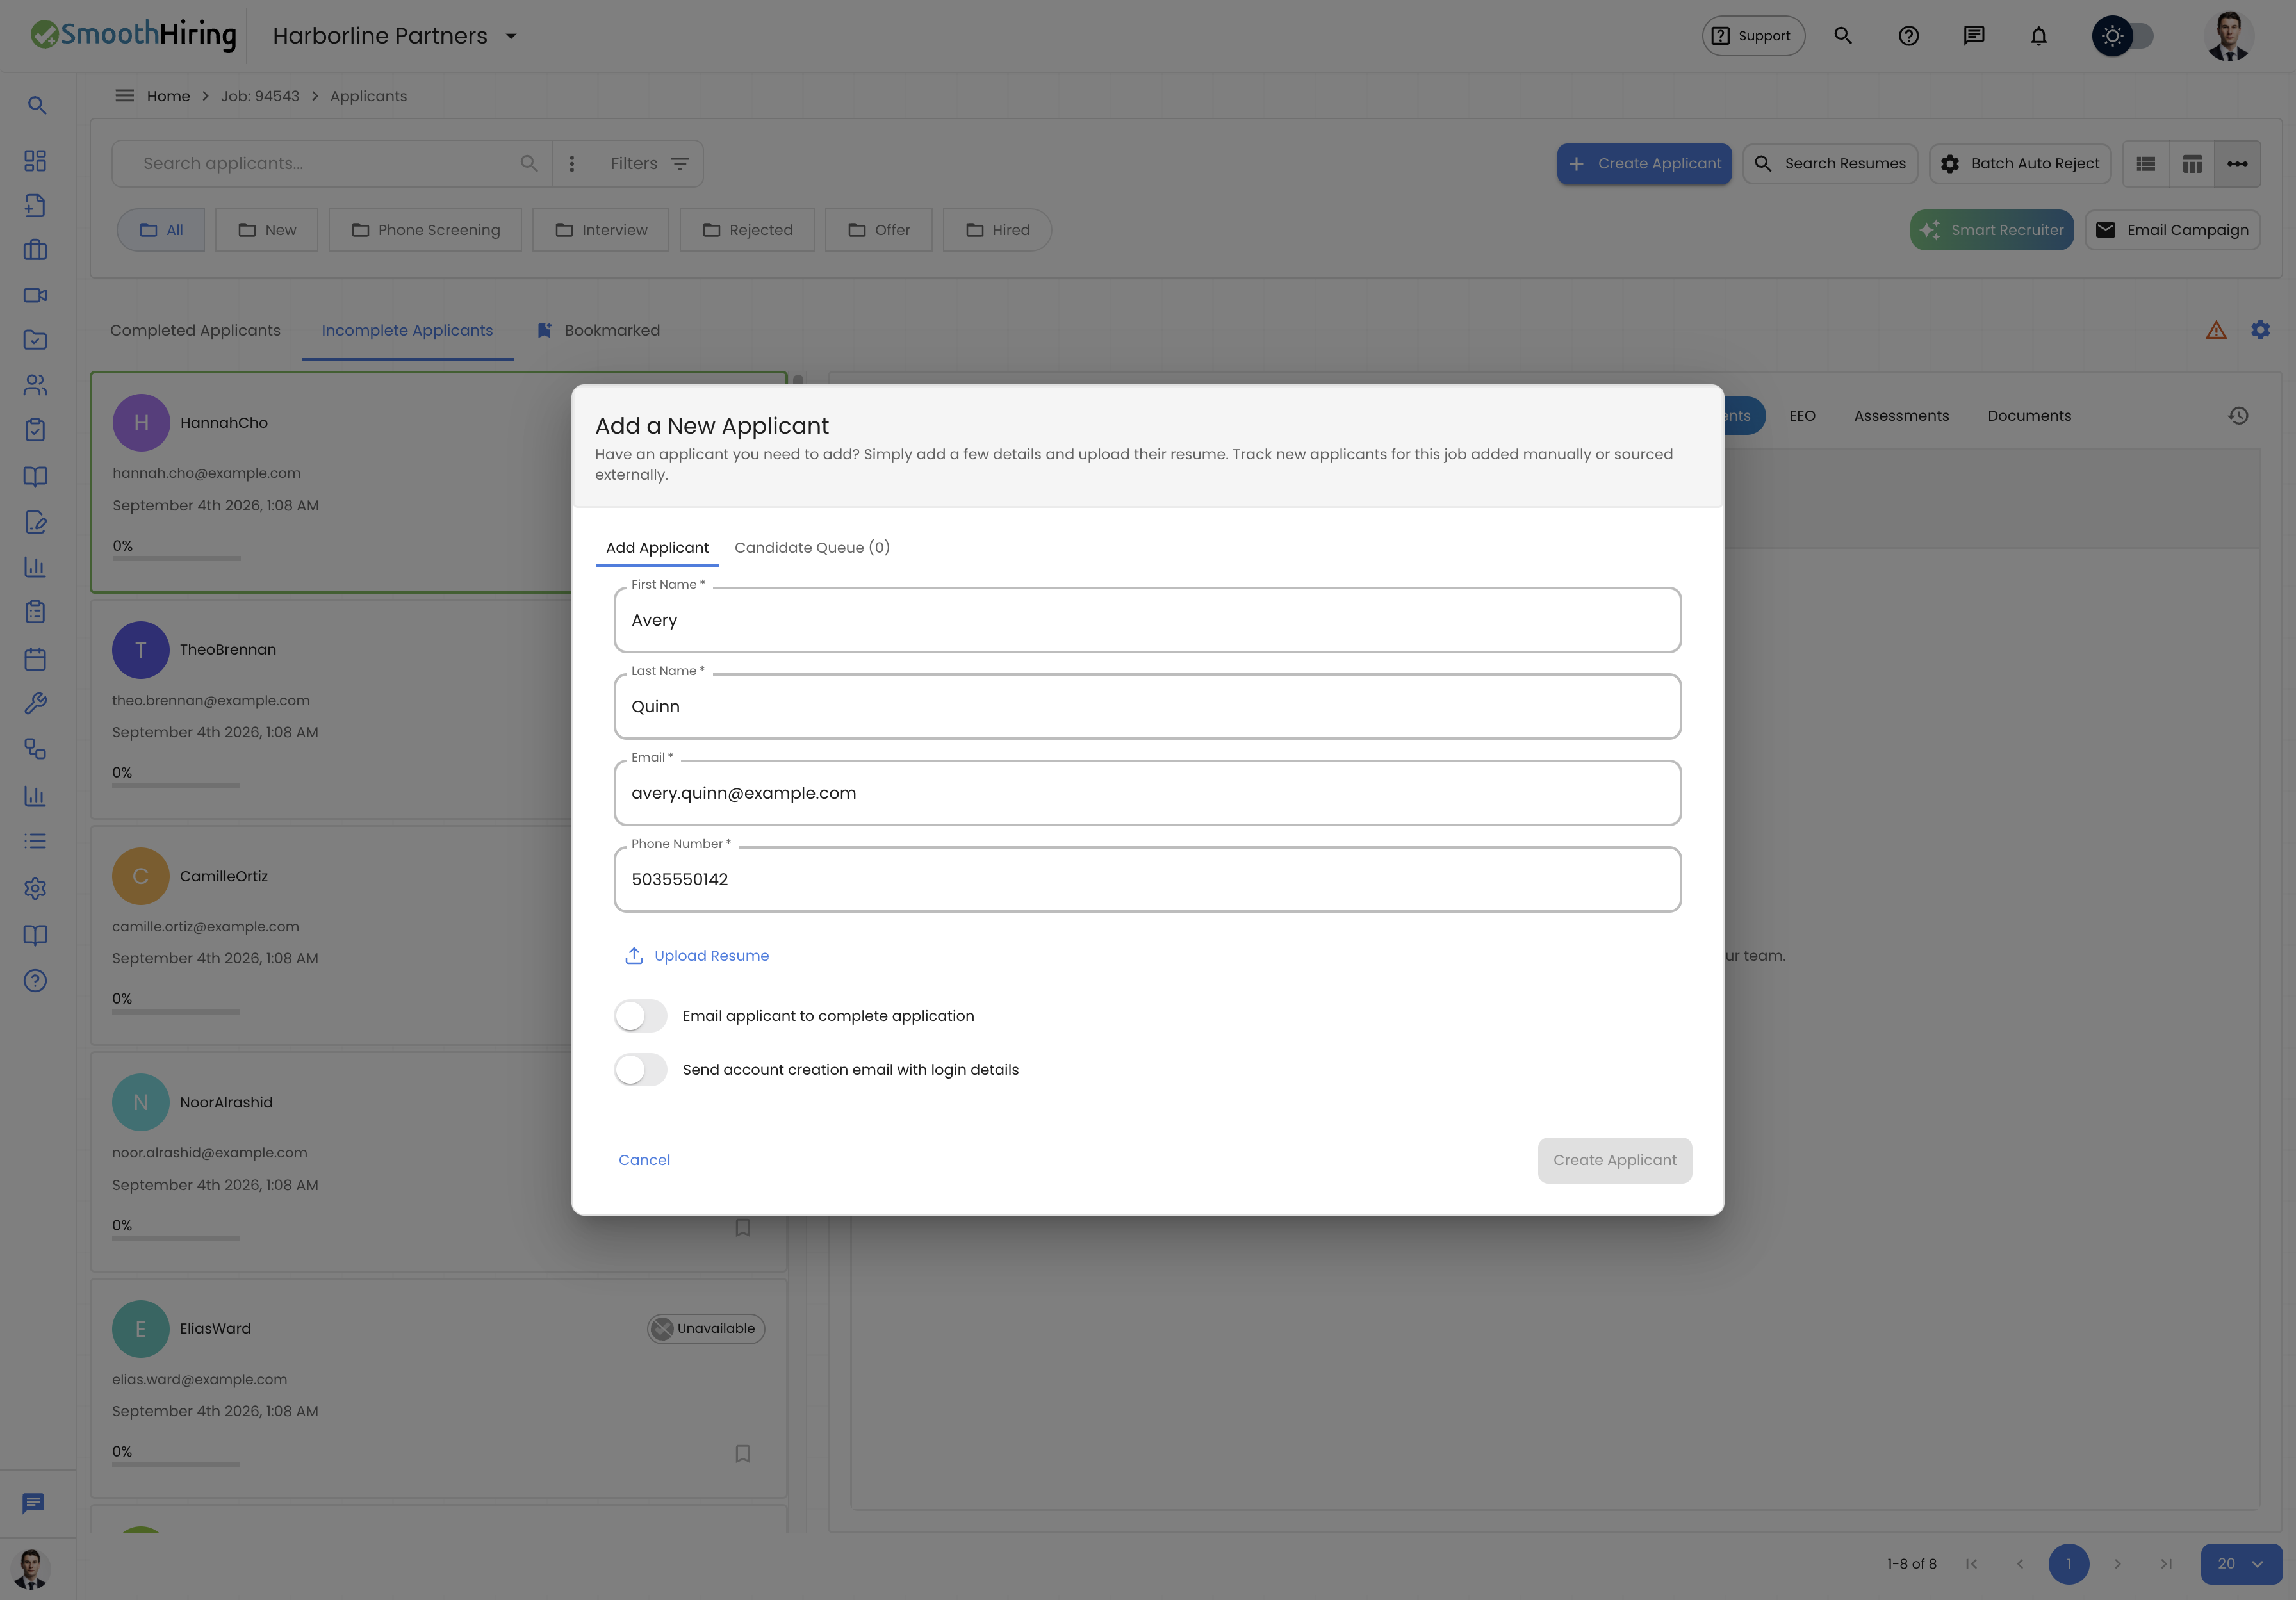
Task: Open the three-dot search options menu
Action: tap(572, 164)
